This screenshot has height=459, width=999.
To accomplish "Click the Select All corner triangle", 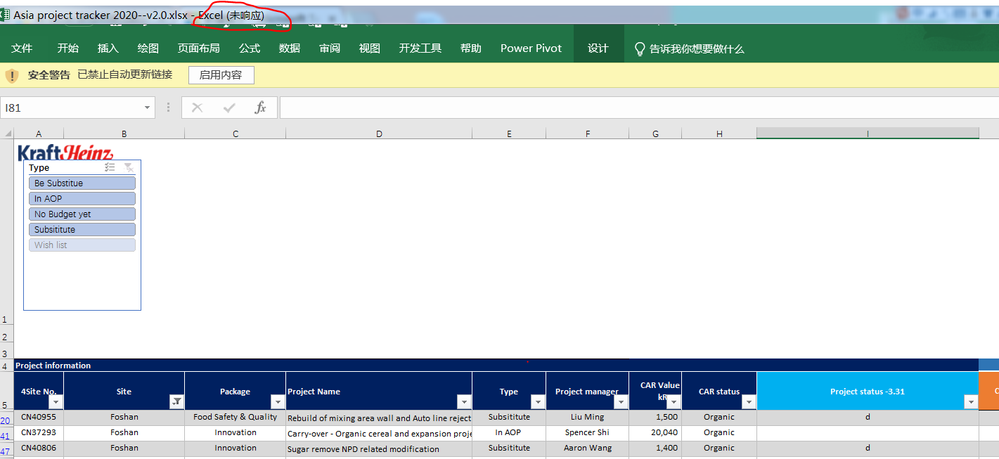I will [7, 133].
